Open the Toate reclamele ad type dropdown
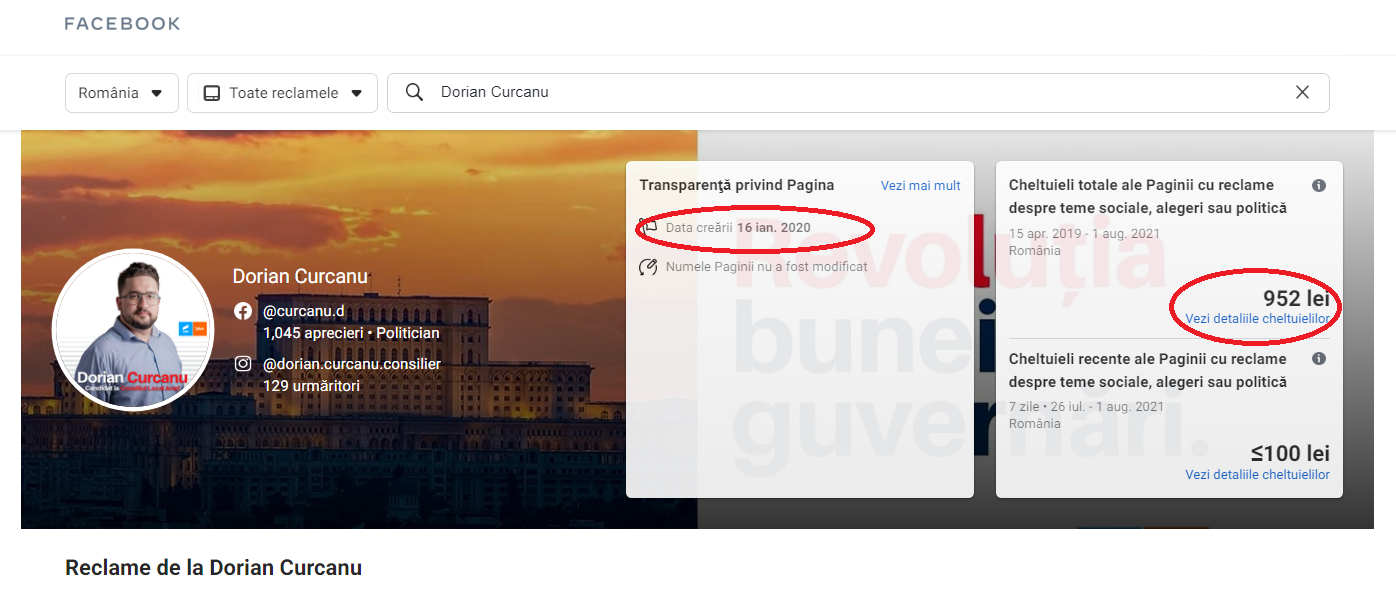Screen dimensions: 1396x591 click(x=282, y=93)
